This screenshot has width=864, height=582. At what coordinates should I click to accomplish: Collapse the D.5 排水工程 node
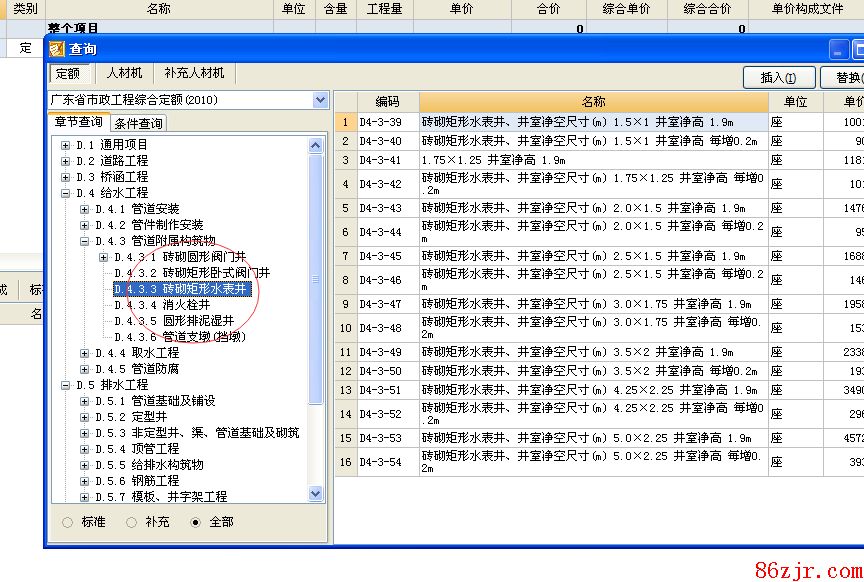pos(66,385)
